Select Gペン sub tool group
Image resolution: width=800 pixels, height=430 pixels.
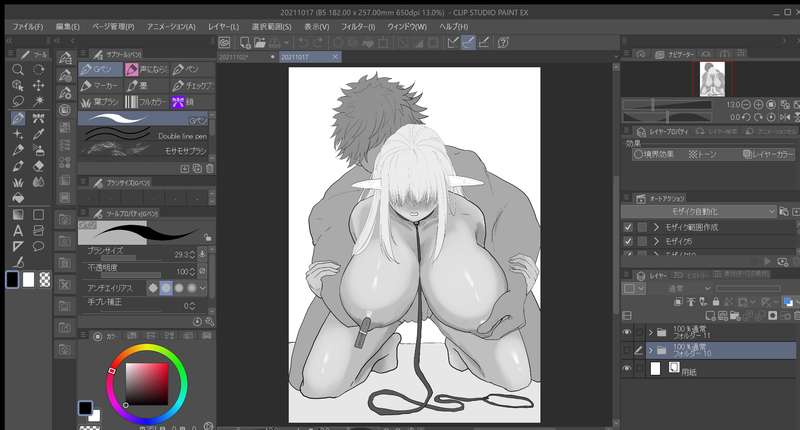point(101,69)
